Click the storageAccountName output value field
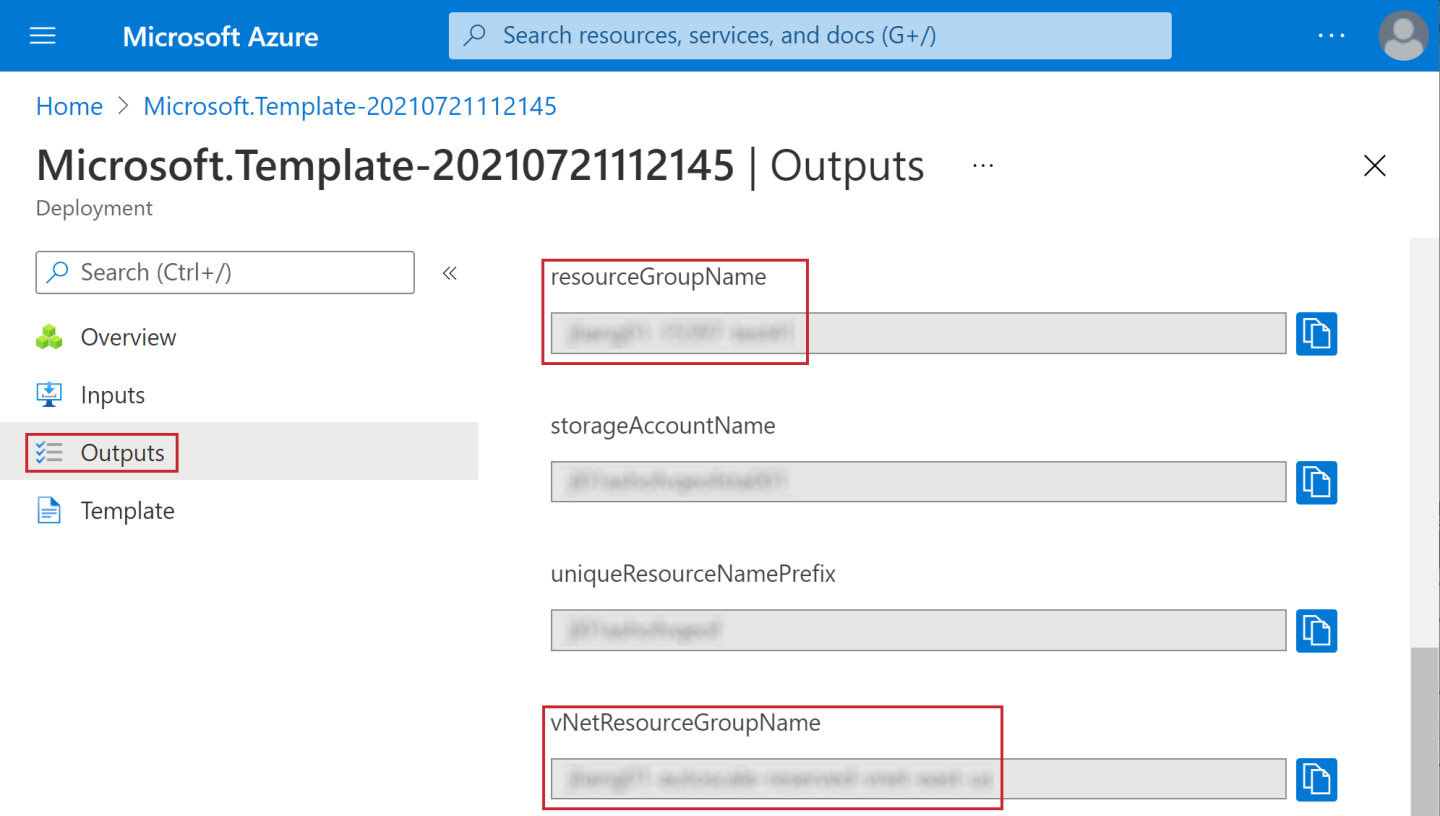This screenshot has height=816, width=1440. [x=918, y=482]
